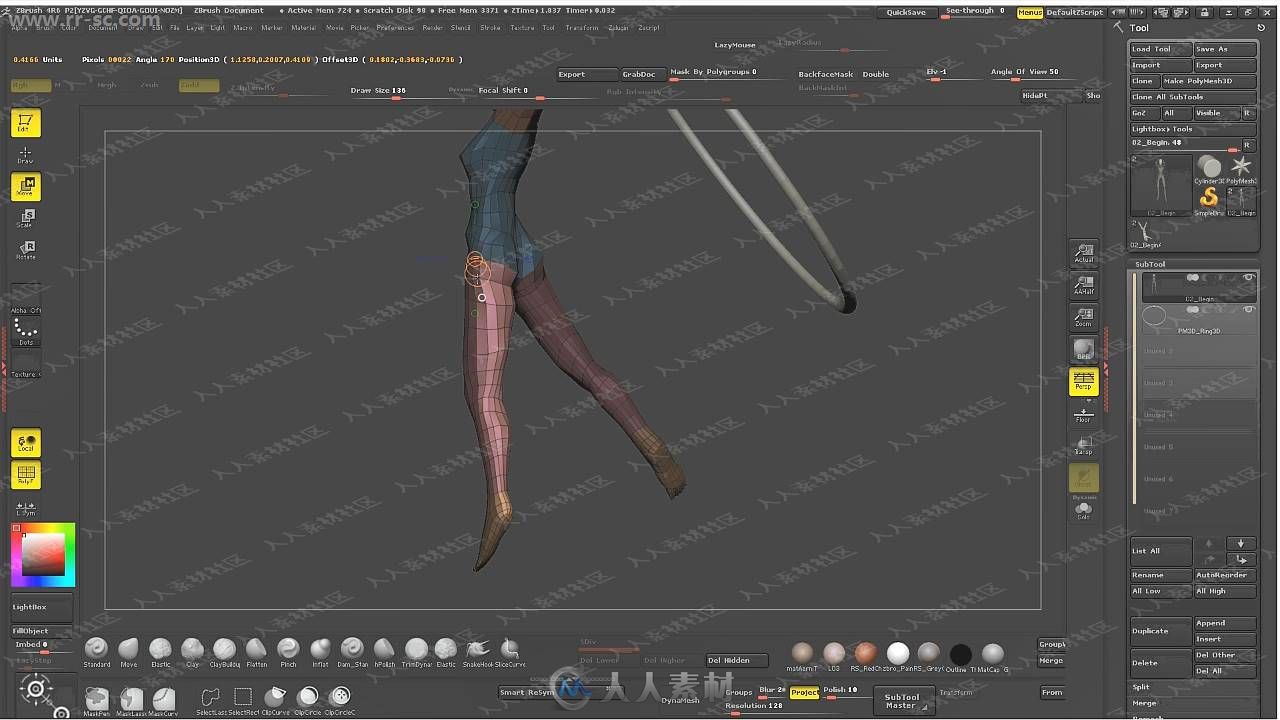Click the Duplicate subtool button
This screenshot has height=720, width=1280.
pyautogui.click(x=1160, y=631)
